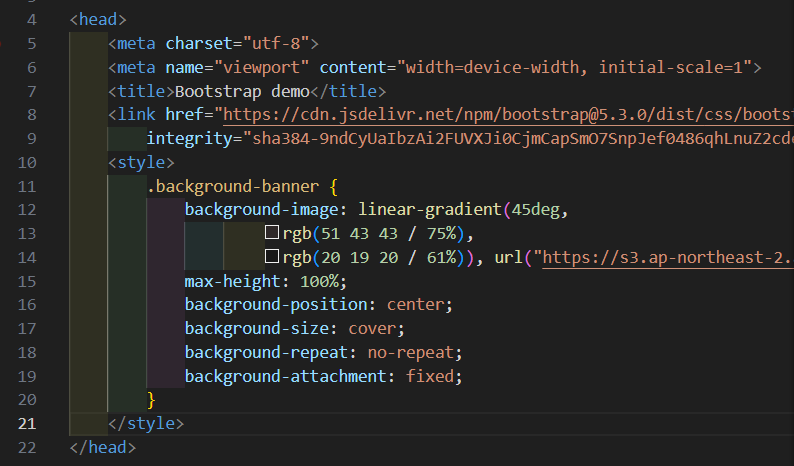The width and height of the screenshot is (794, 466).
Task: Click the closing yellow curly brace
Action: 151,400
